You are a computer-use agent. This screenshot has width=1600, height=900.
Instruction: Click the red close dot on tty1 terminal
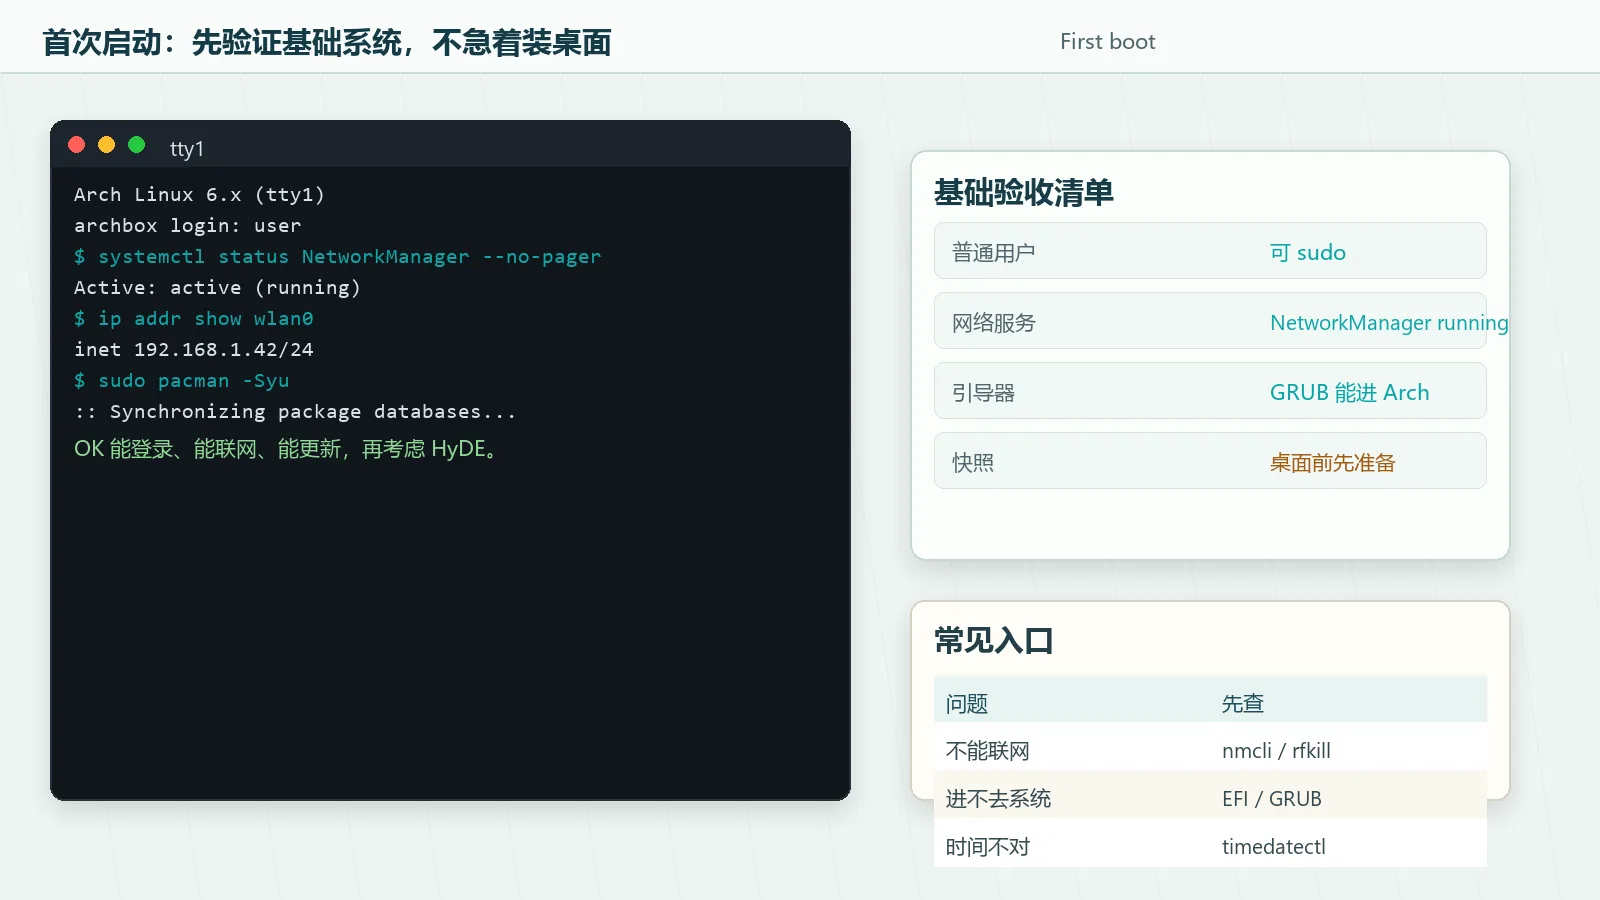click(76, 145)
